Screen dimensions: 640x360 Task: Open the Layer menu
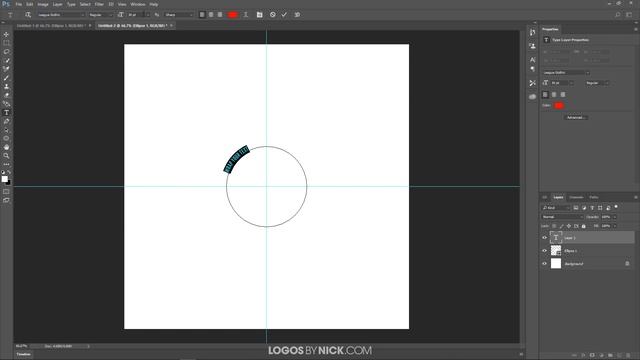(x=58, y=4)
